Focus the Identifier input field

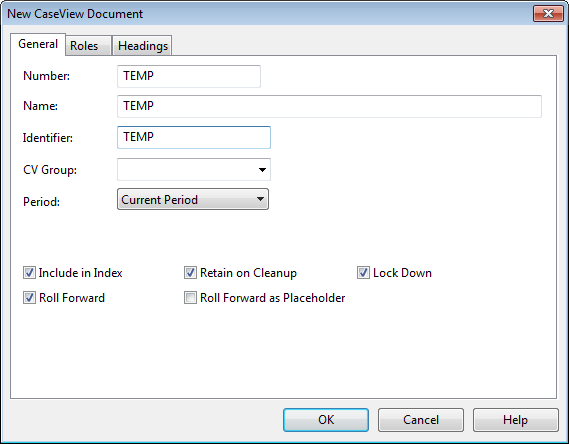(194, 137)
